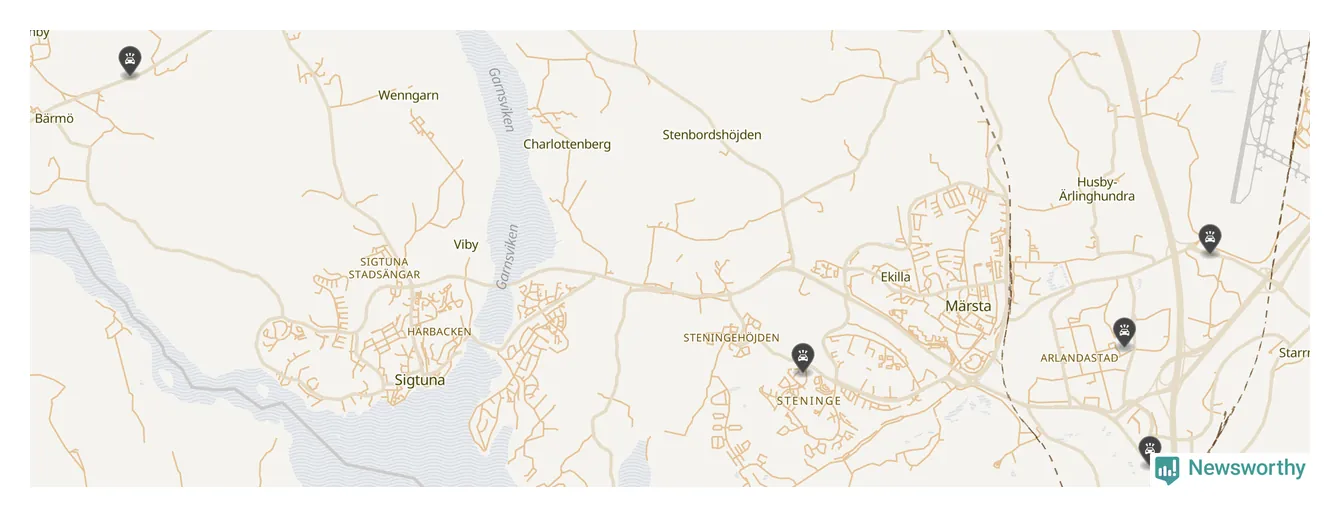The height and width of the screenshot is (517, 1340).
Task: Click the Charlottenberg map label
Action: (567, 144)
